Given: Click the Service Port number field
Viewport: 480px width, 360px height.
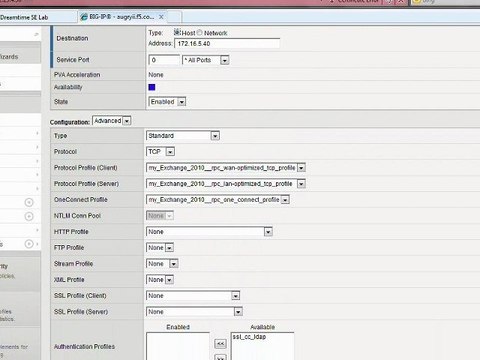Looking at the screenshot, I should tap(164, 60).
